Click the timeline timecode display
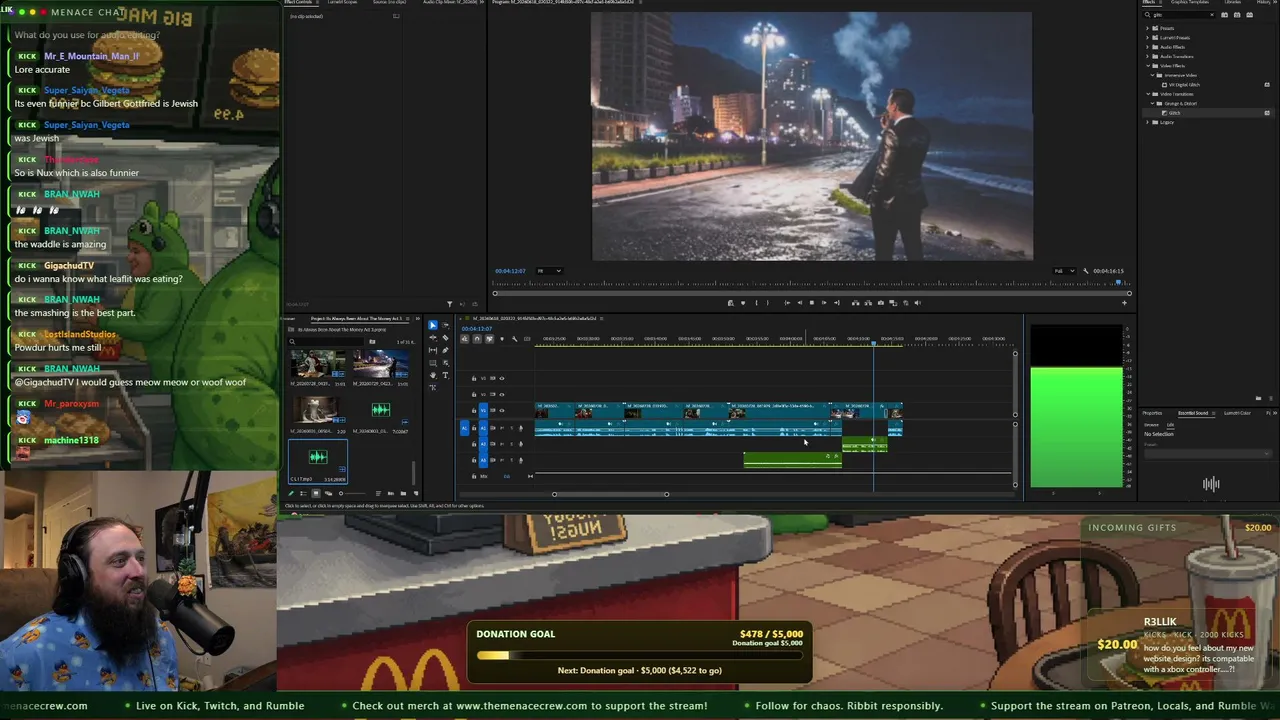 coord(476,328)
